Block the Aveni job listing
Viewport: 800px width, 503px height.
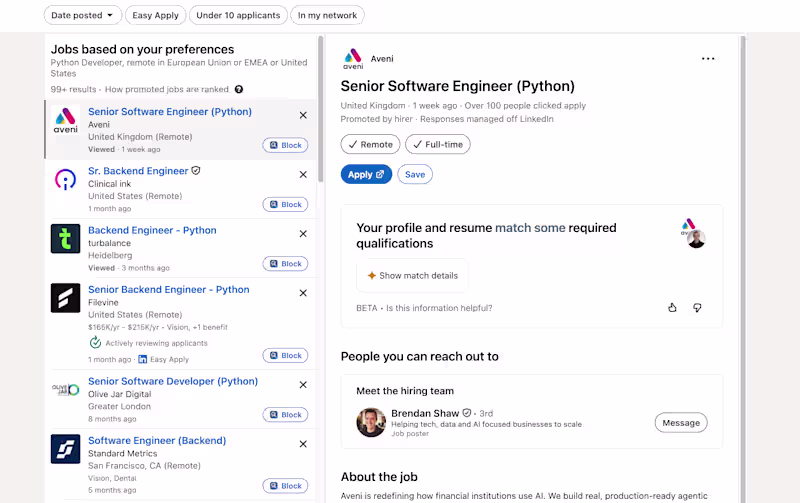point(285,145)
